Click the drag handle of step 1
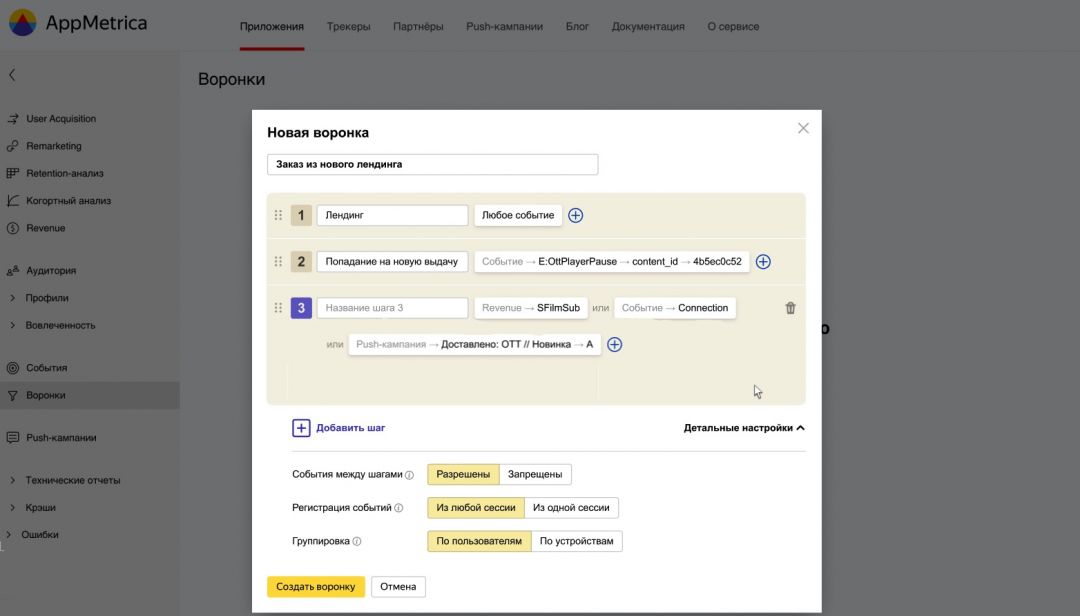Image resolution: width=1080 pixels, height=616 pixels. (278, 214)
